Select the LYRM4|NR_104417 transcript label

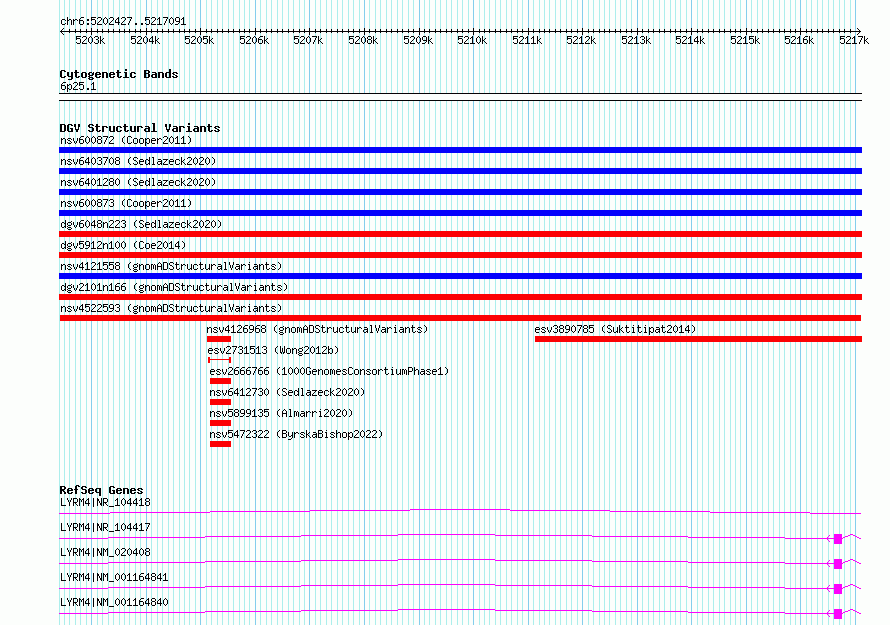click(105, 527)
